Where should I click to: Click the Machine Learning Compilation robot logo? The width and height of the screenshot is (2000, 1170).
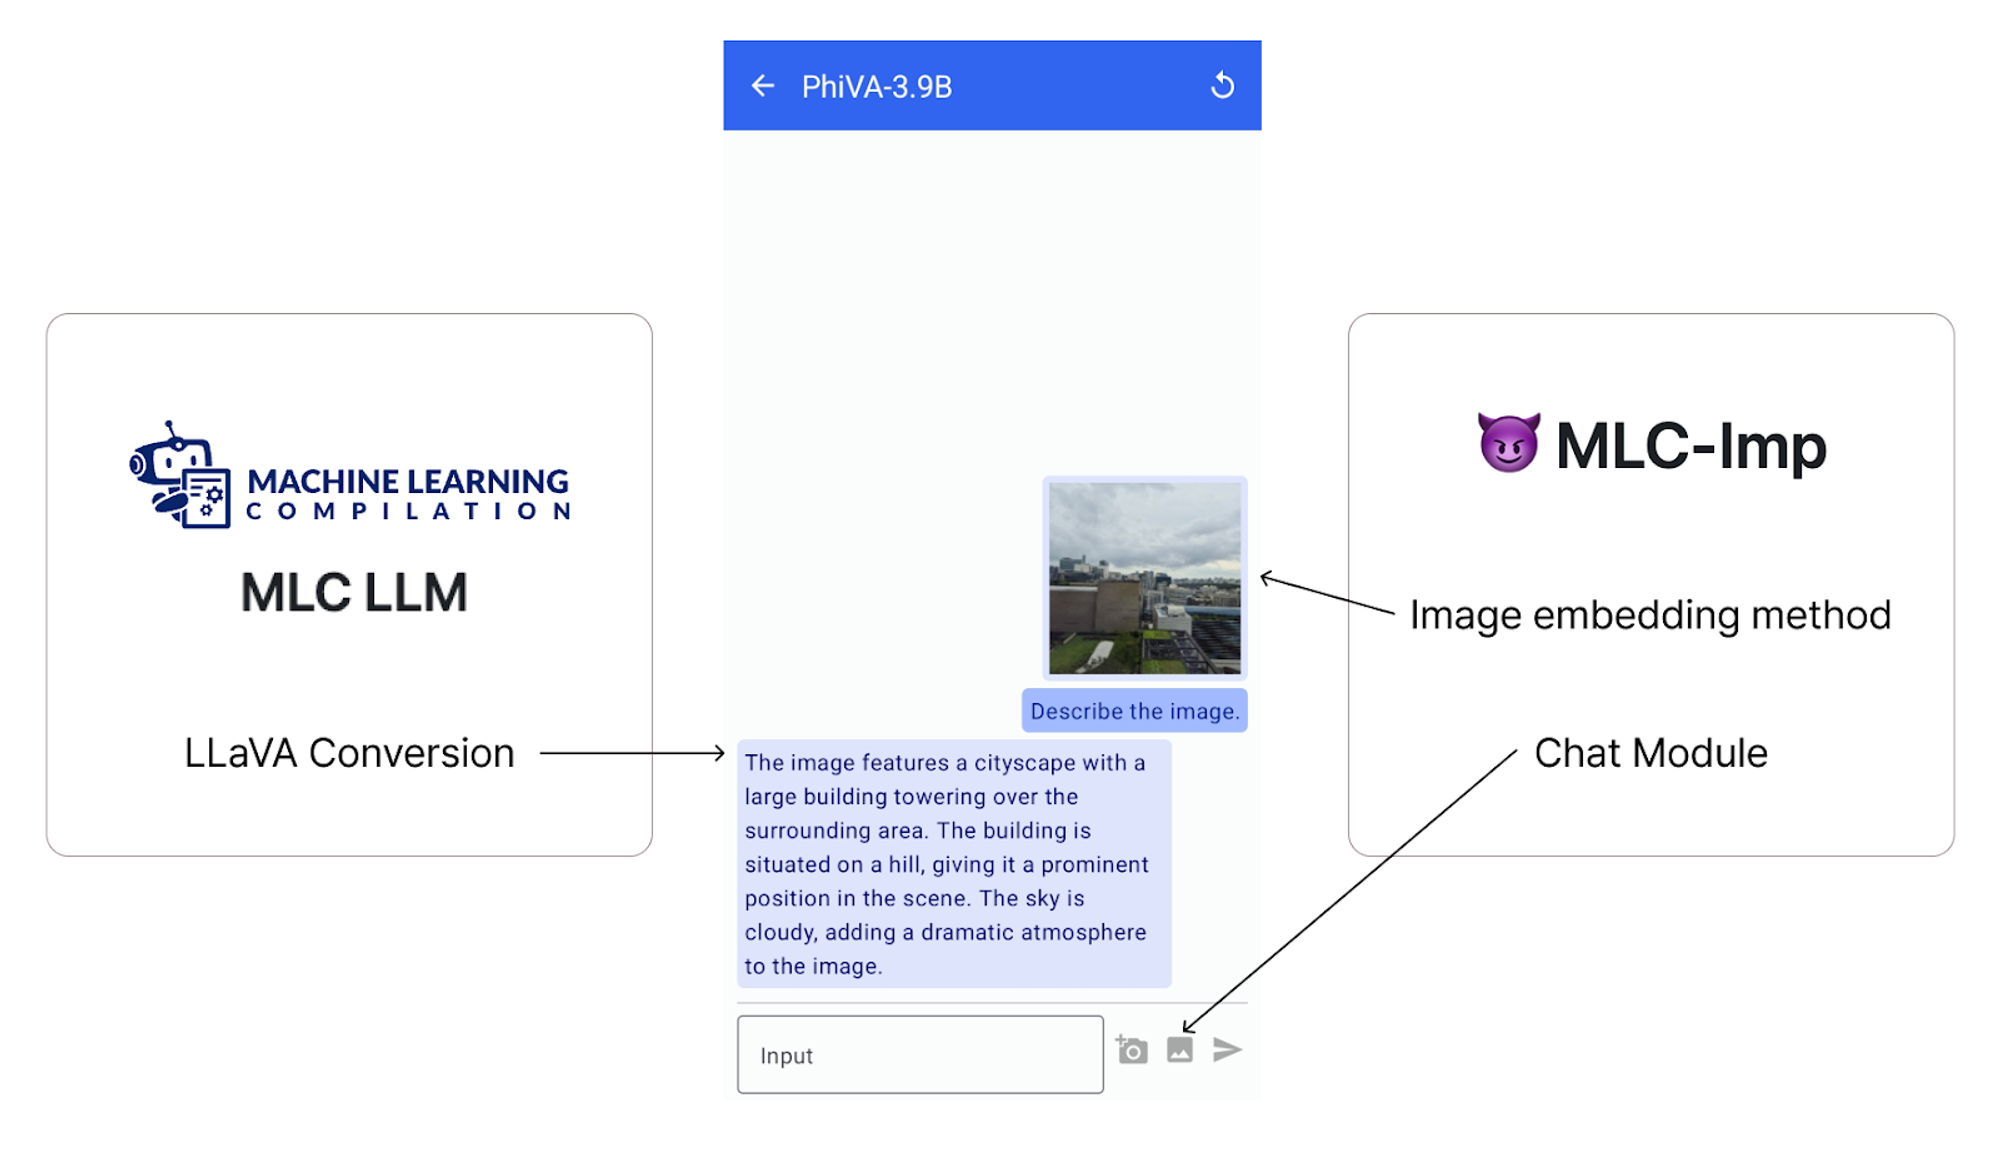[180, 475]
